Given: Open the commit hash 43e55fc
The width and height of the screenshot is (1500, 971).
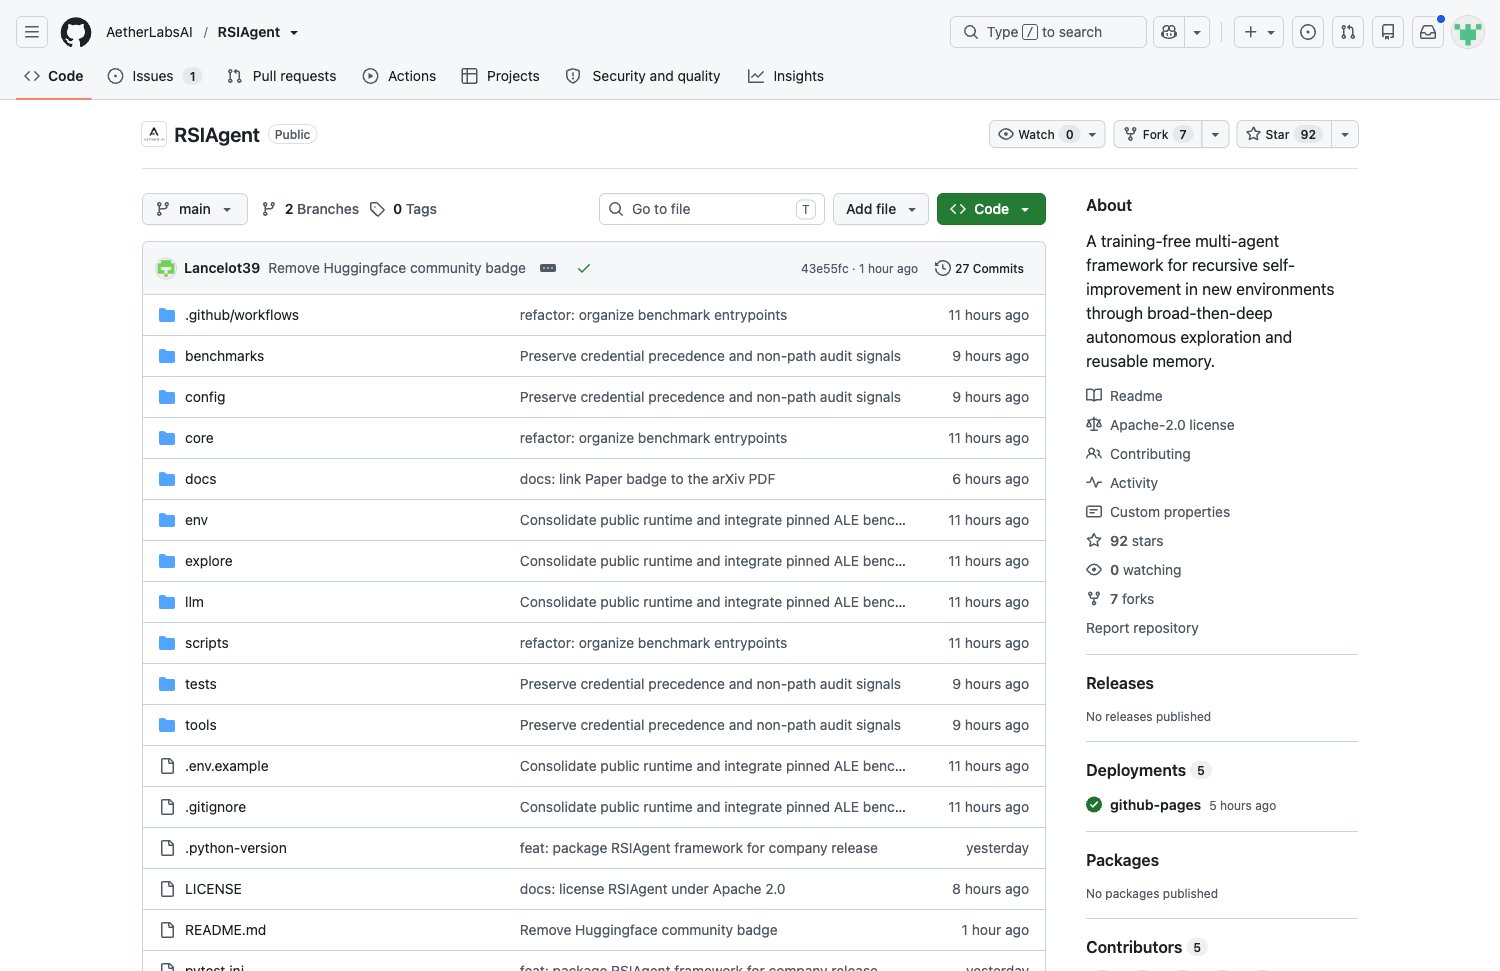Looking at the screenshot, I should 824,269.
